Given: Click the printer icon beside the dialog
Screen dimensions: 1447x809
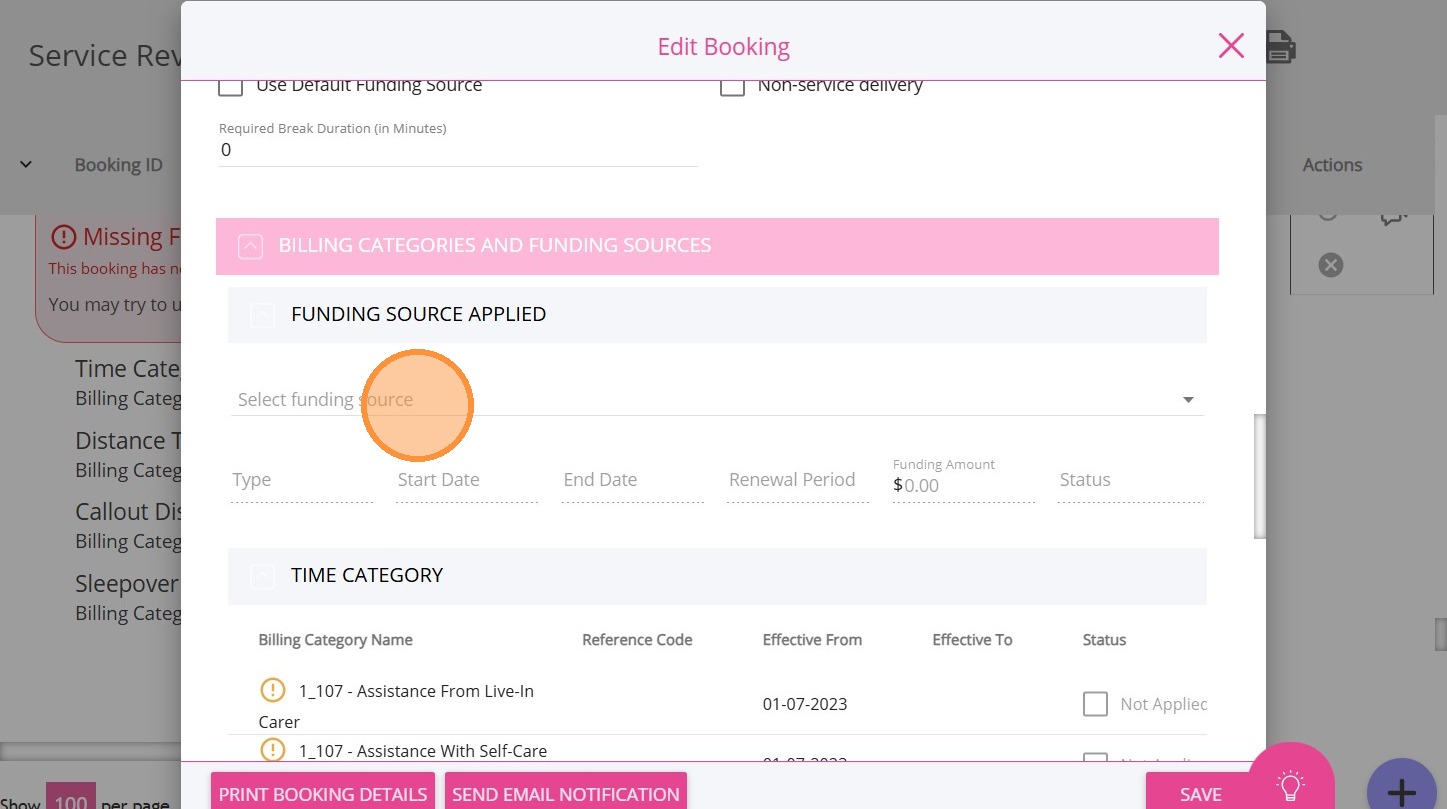Looking at the screenshot, I should point(1281,47).
